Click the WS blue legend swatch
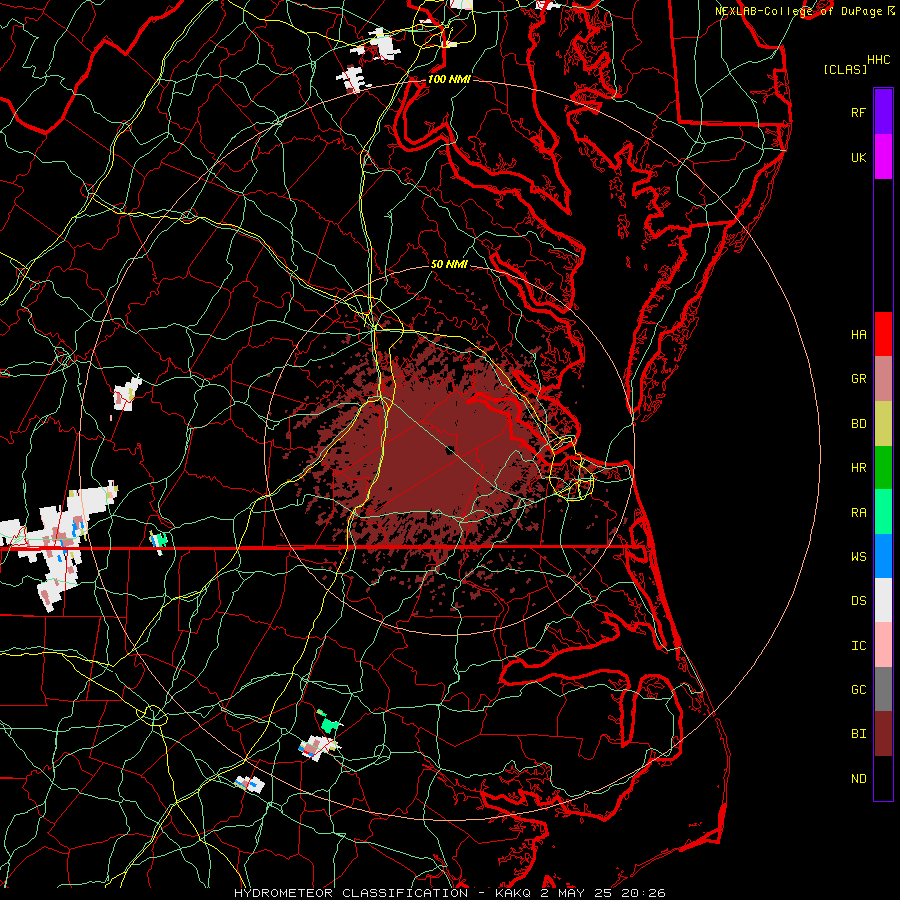Viewport: 900px width, 900px height. (x=883, y=556)
